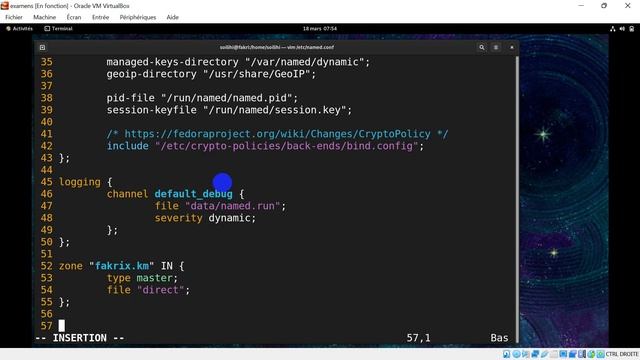The height and width of the screenshot is (360, 640).
Task: Click the cursor block on line 57
Action: 62,326
